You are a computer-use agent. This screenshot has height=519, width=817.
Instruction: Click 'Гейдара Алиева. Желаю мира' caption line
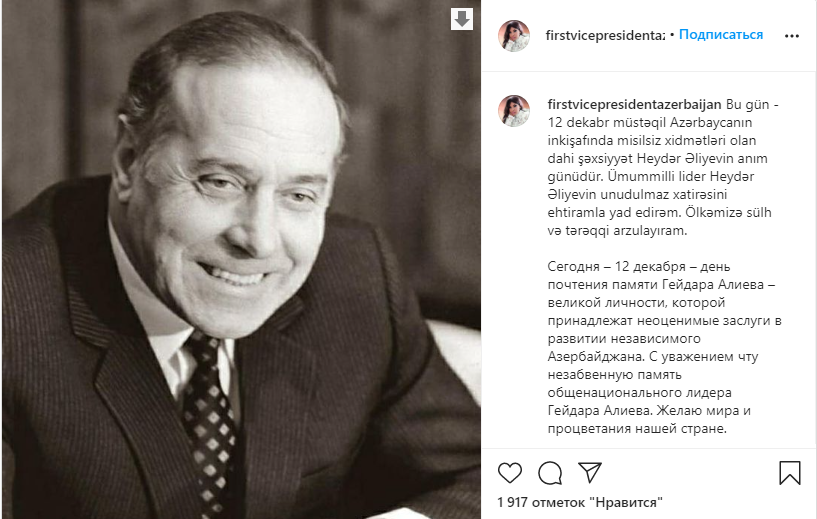pyautogui.click(x=640, y=410)
